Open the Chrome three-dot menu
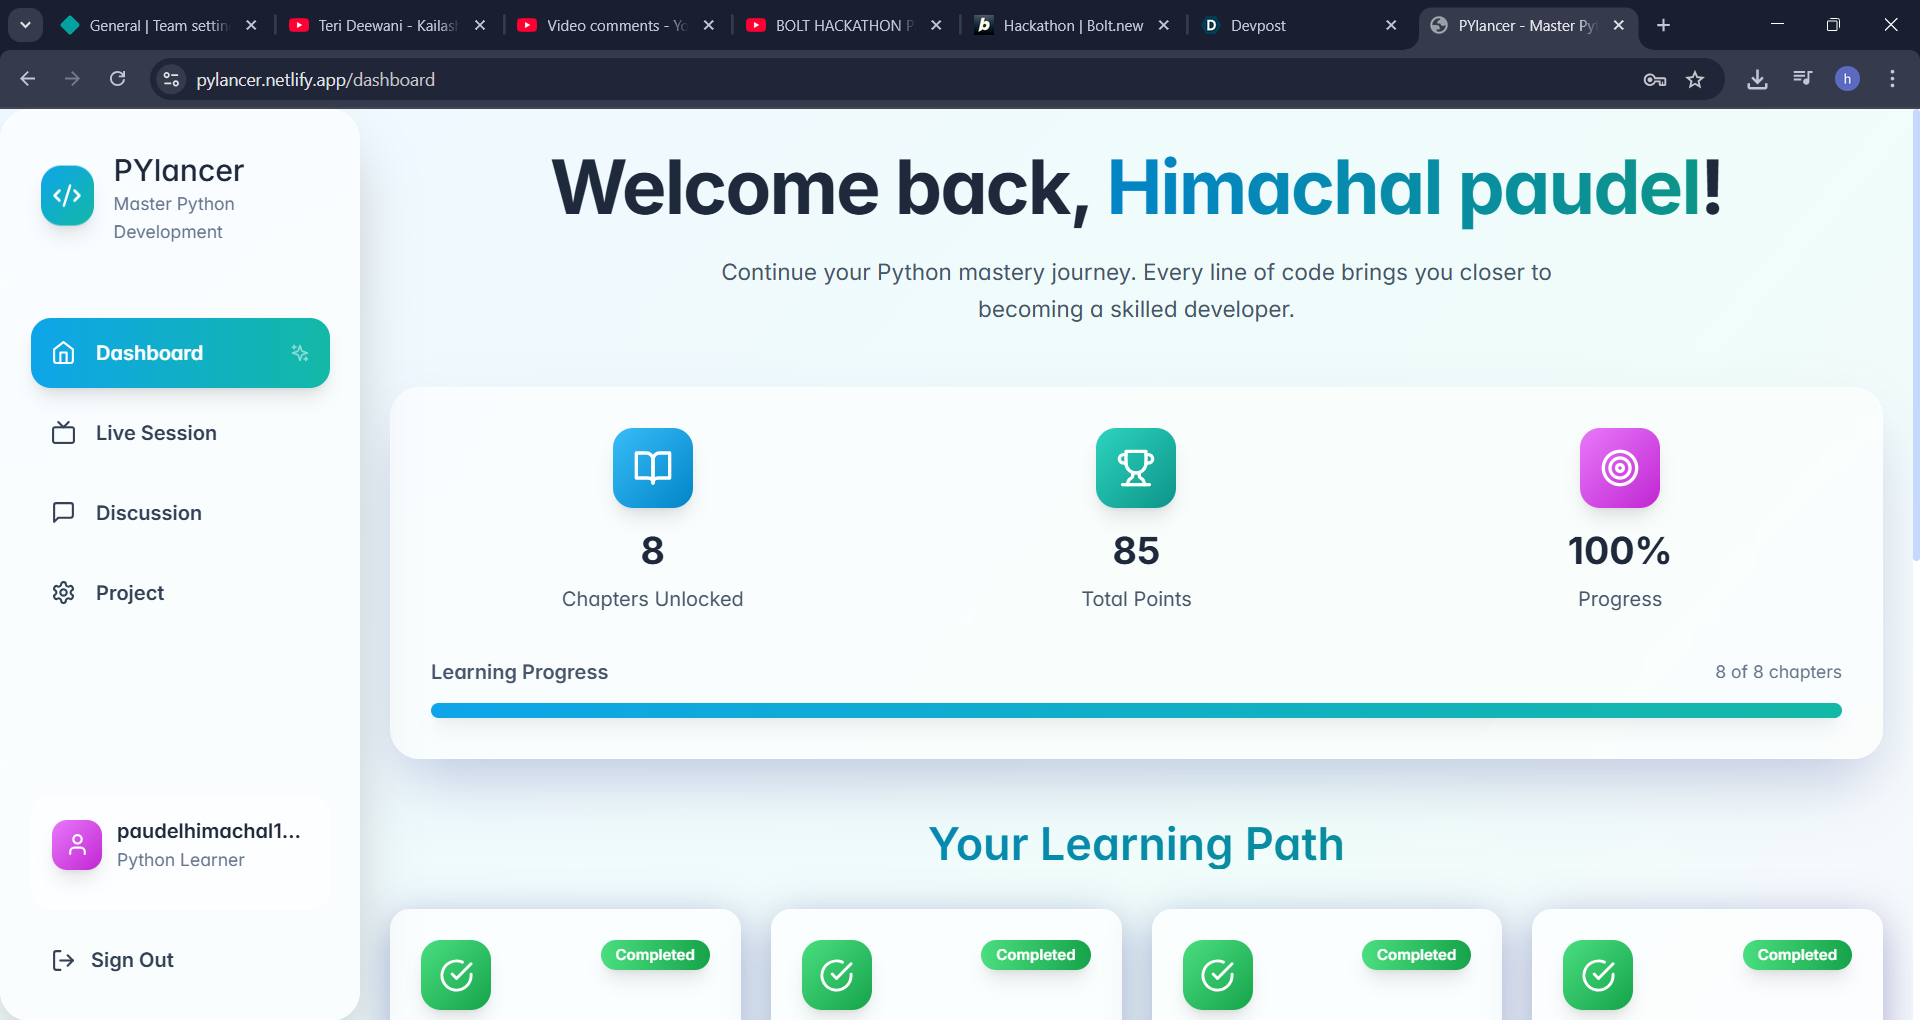 1892,79
